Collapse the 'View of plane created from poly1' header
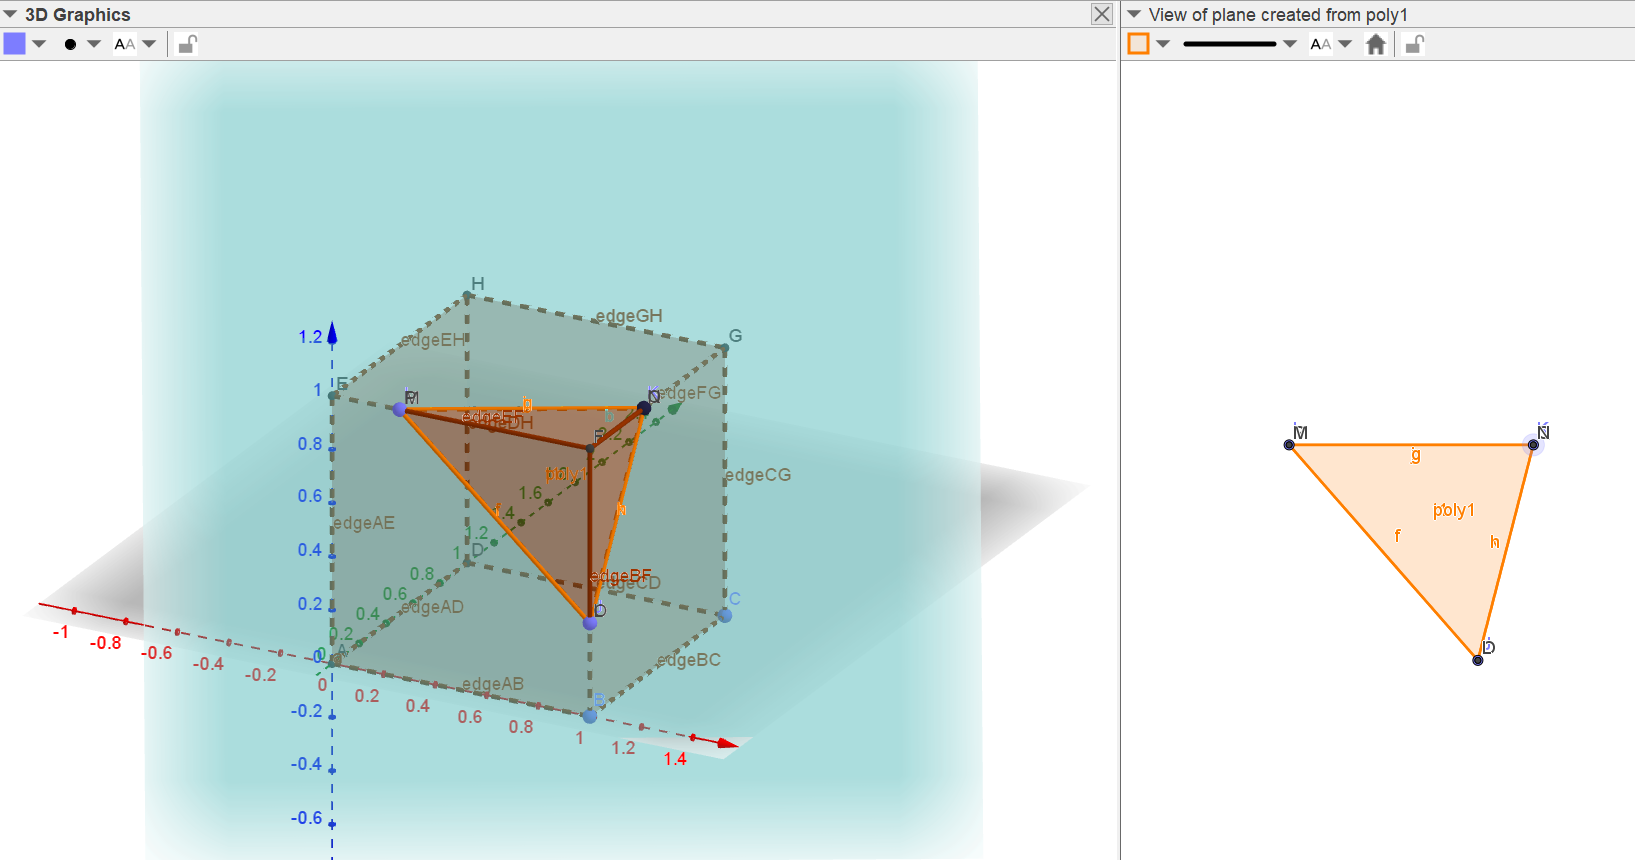Viewport: 1635px width, 860px height. (x=1134, y=14)
